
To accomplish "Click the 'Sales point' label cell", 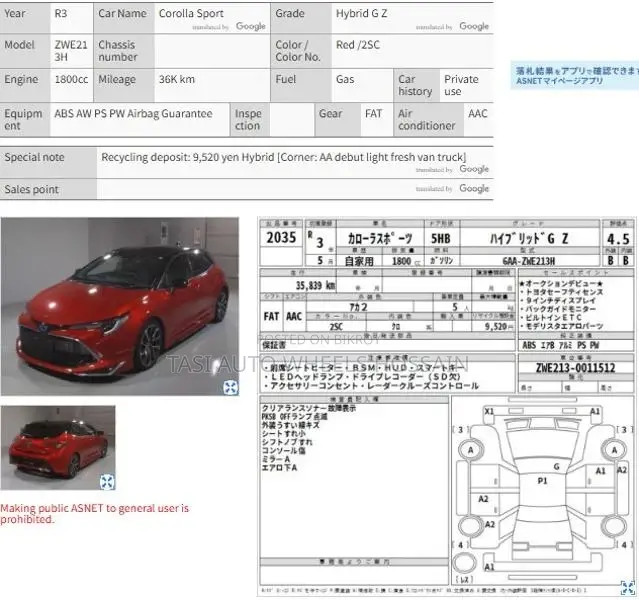I will [48, 190].
